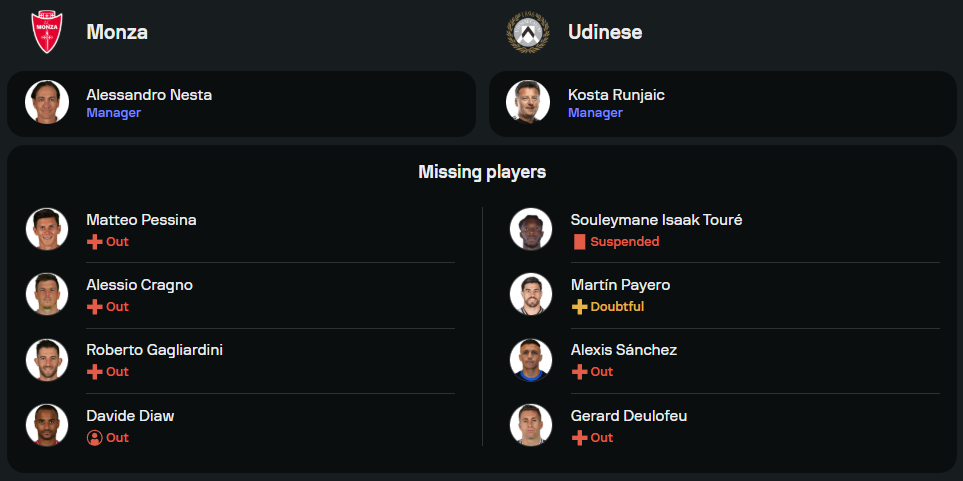Open the Udinese team page link
The width and height of the screenshot is (963, 481).
pos(605,32)
